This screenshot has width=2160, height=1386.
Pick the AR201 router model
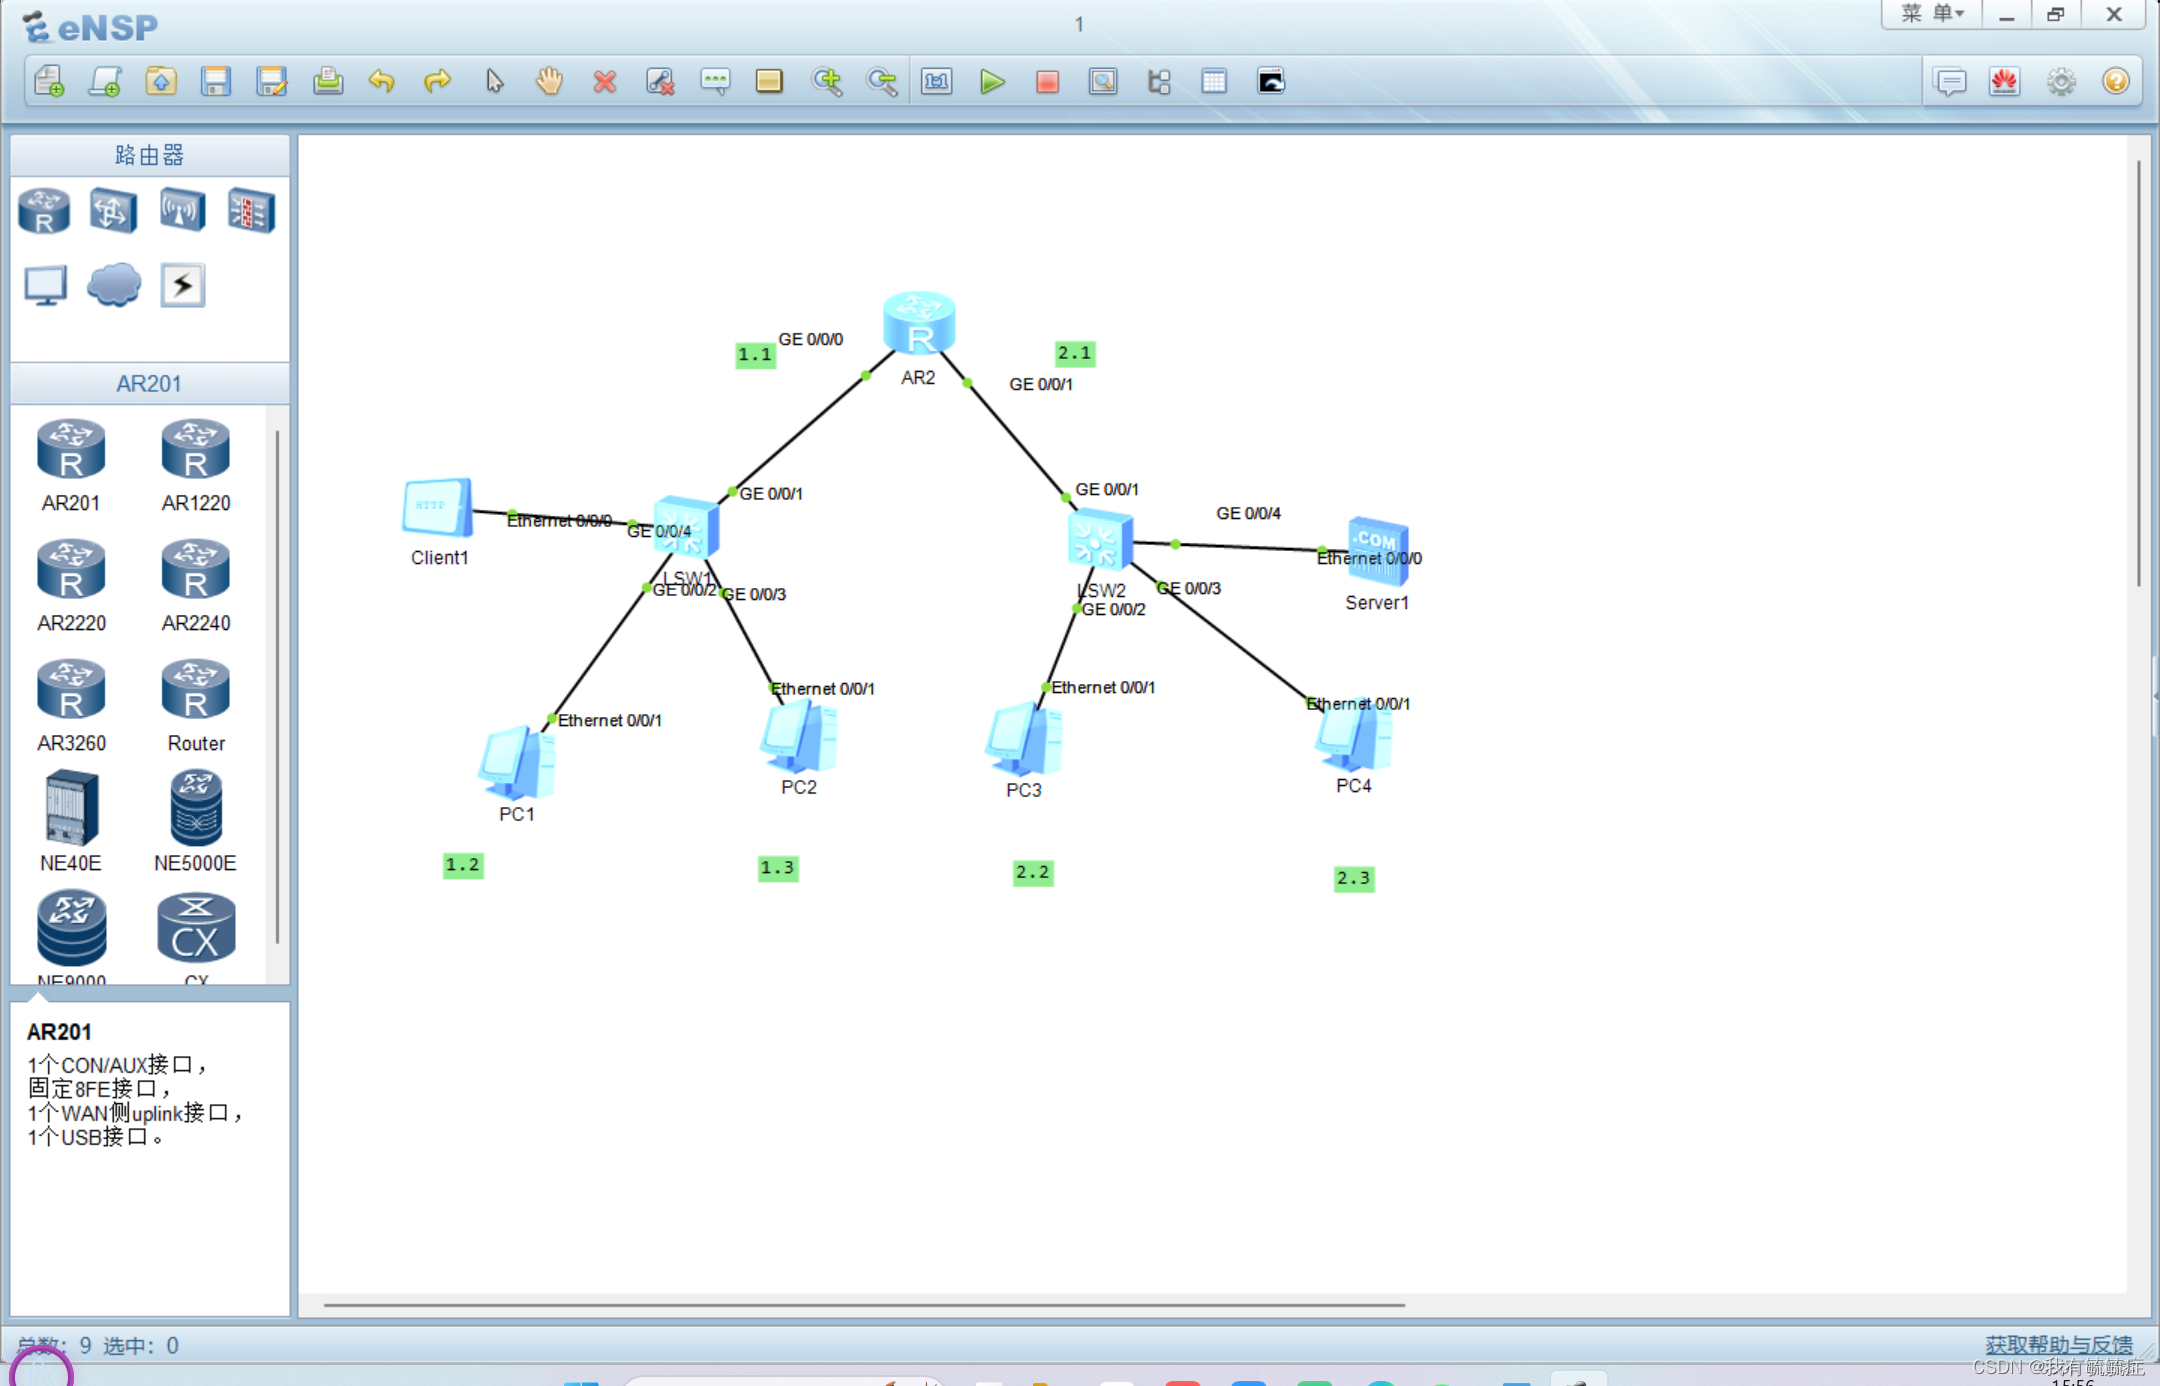(x=71, y=466)
